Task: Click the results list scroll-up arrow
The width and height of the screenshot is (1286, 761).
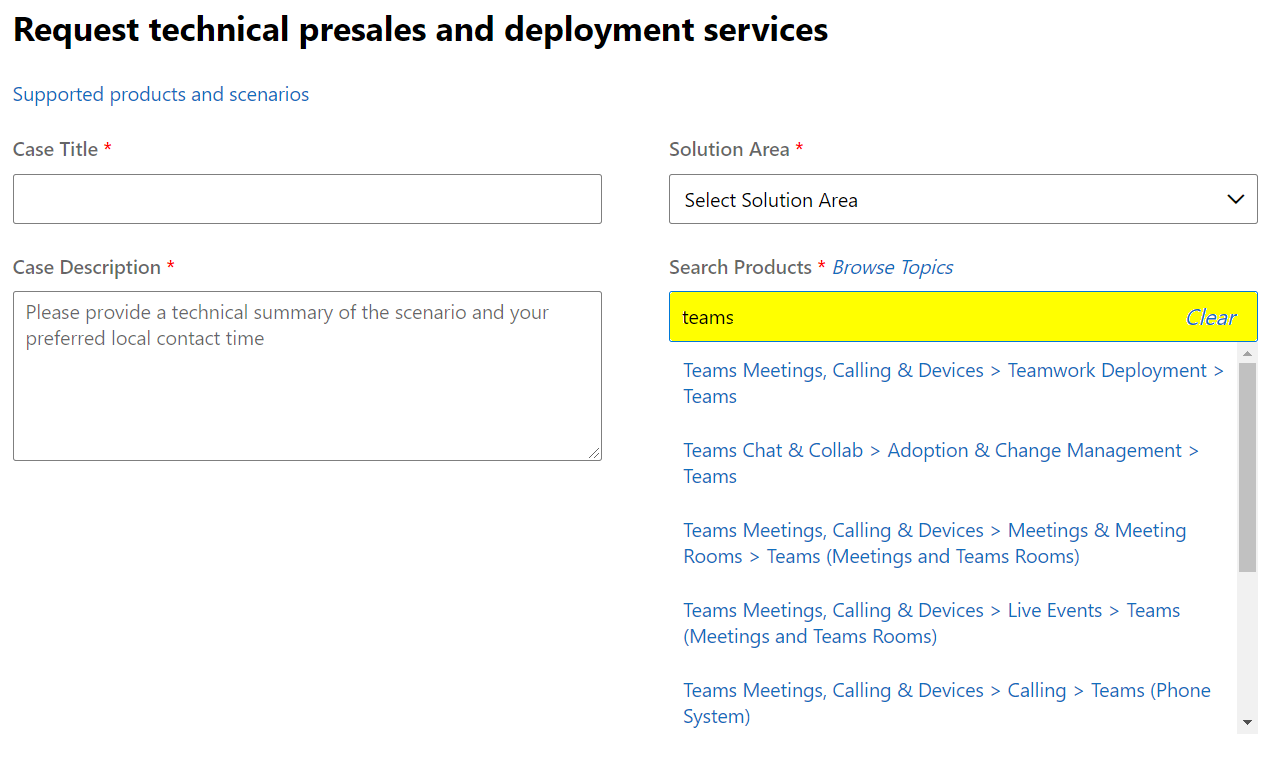Action: 1247,354
